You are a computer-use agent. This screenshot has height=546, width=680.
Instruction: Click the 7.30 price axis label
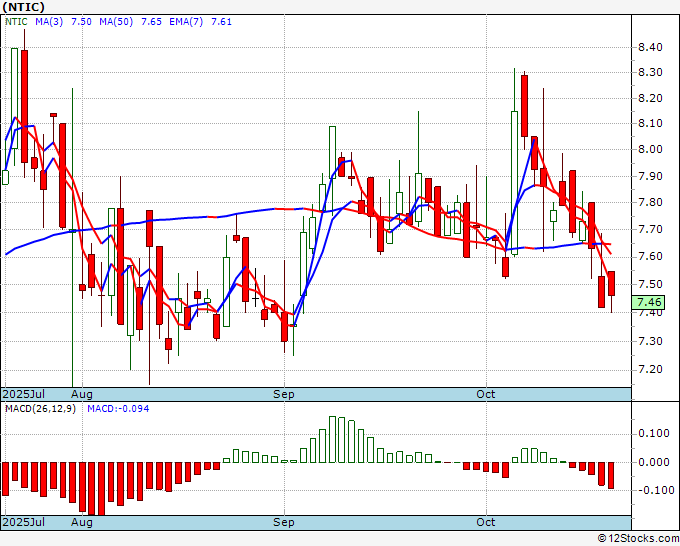coord(650,341)
